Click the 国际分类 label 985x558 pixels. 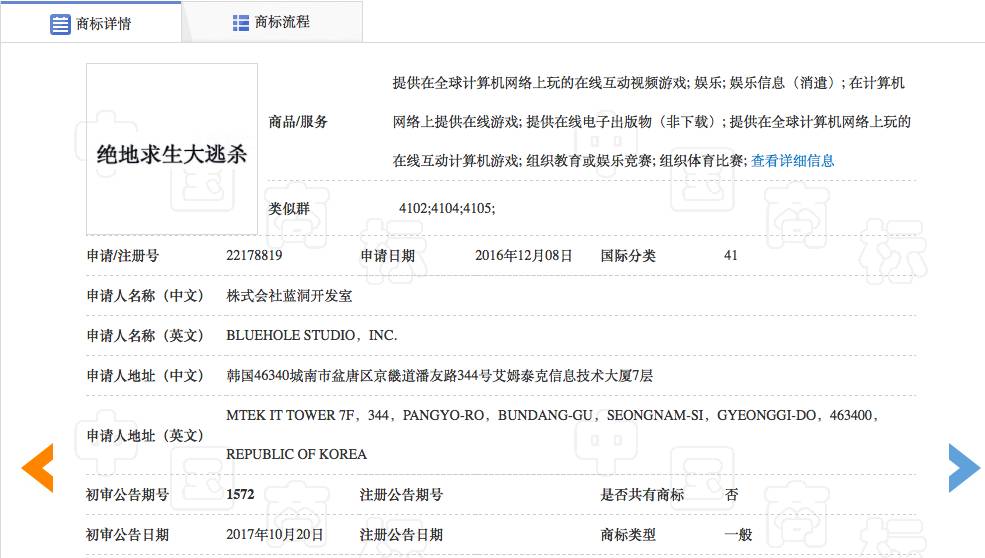628,256
